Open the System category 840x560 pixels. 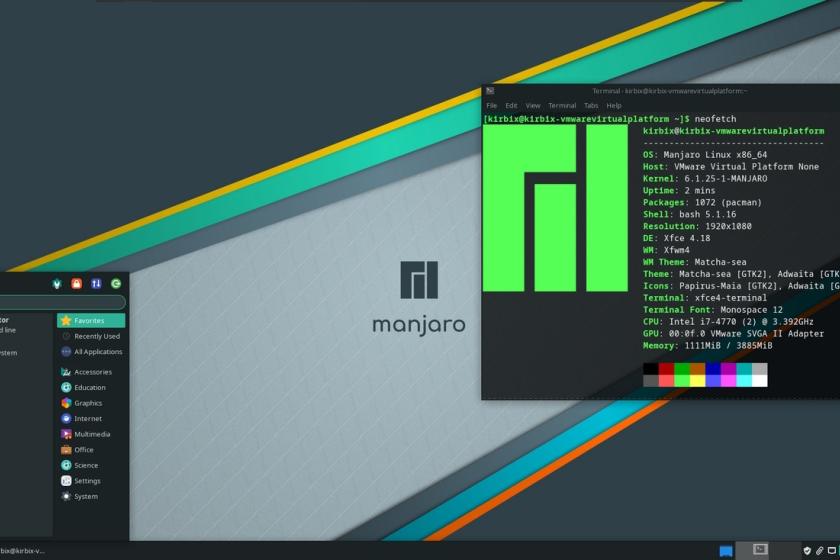(91, 496)
